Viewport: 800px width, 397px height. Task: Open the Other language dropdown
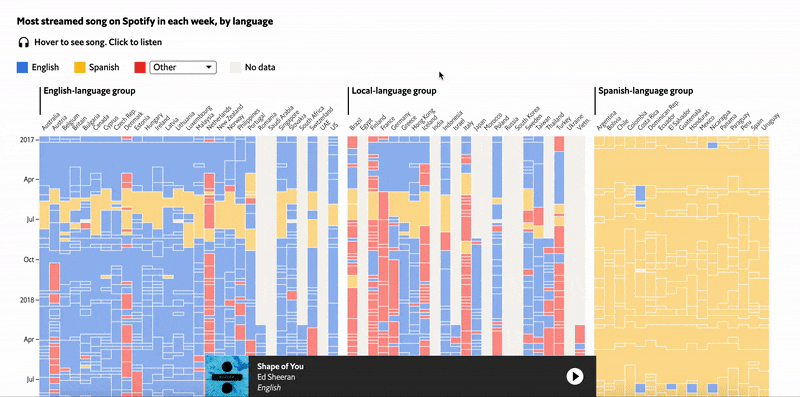pos(183,67)
